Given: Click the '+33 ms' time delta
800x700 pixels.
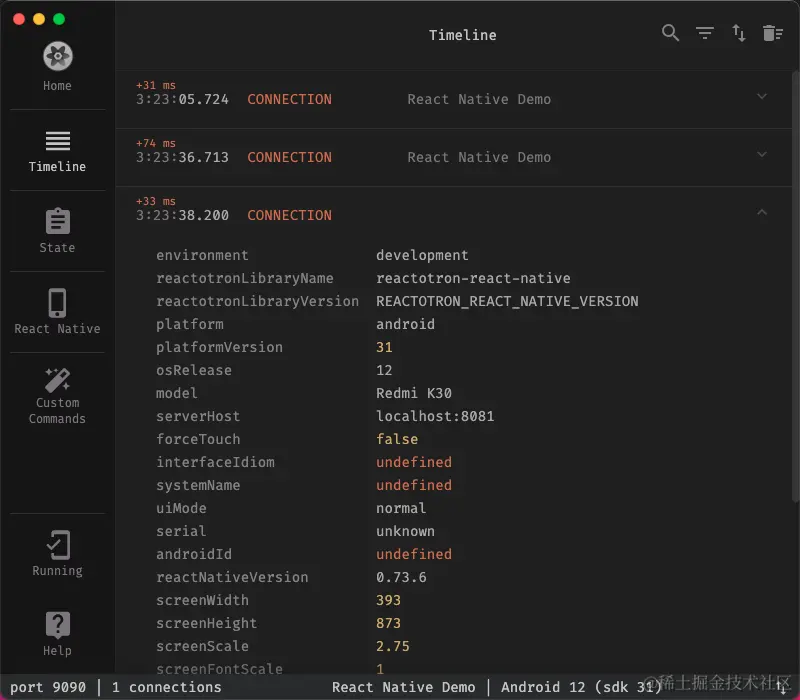Looking at the screenshot, I should point(156,201).
